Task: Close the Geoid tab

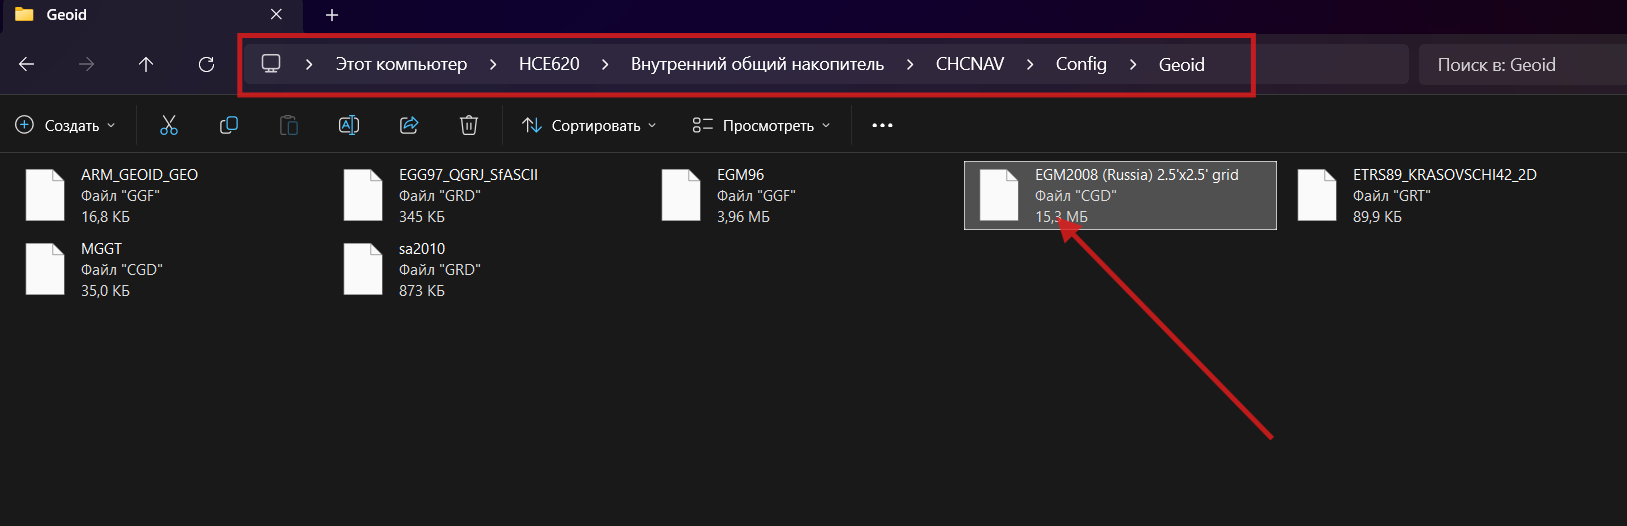Action: (x=277, y=15)
